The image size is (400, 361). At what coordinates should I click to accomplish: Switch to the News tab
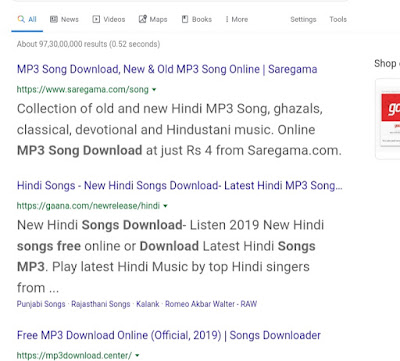(64, 19)
